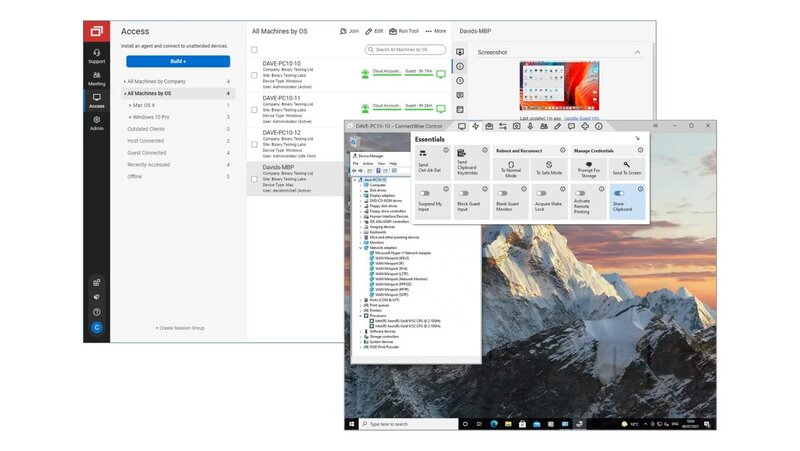Open the Admin section in the sidebar
This screenshot has height=451, width=800.
[x=96, y=123]
